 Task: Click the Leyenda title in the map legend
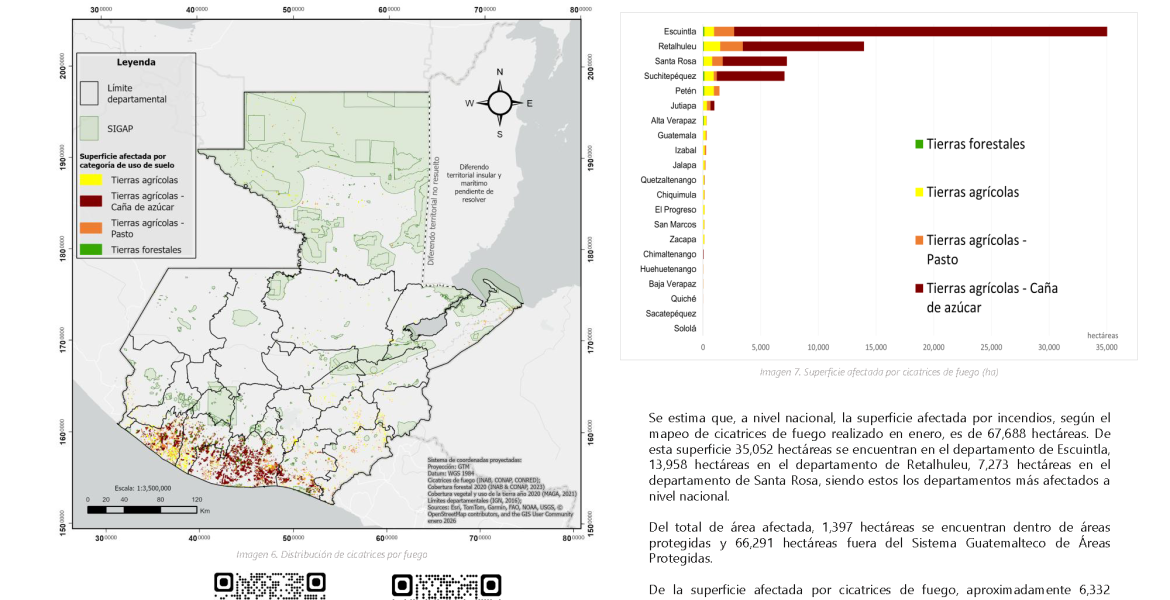[x=136, y=62]
